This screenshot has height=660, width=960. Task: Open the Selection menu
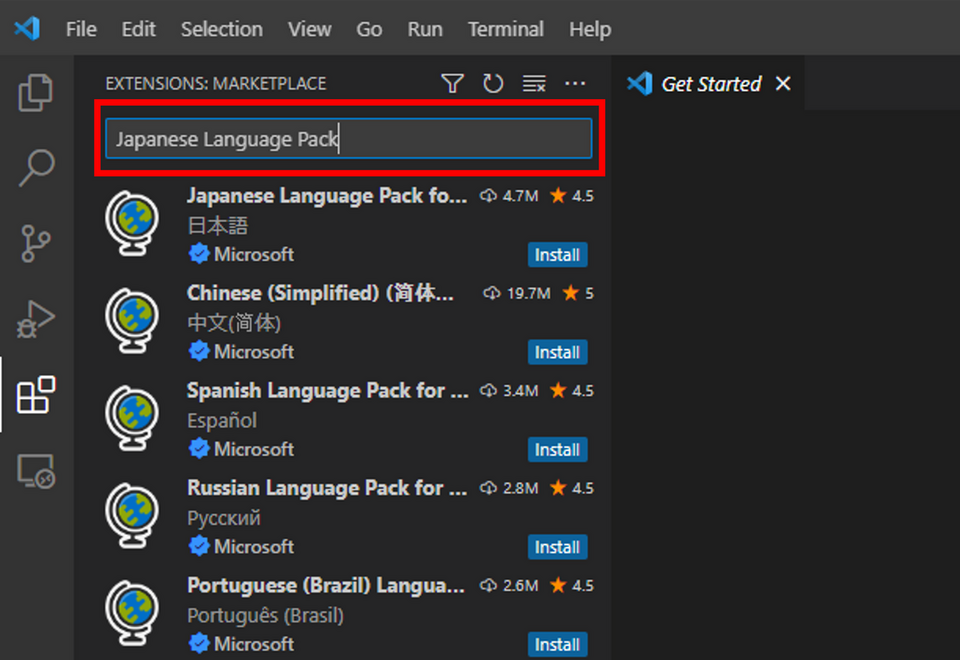[222, 29]
